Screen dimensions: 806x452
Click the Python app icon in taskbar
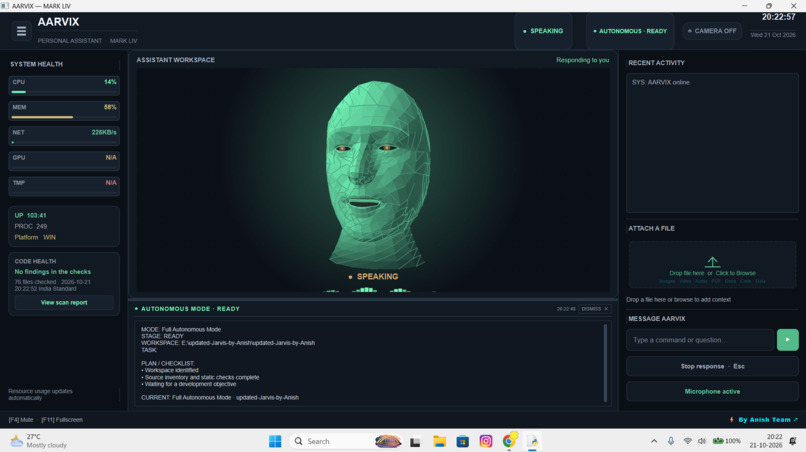pyautogui.click(x=532, y=441)
